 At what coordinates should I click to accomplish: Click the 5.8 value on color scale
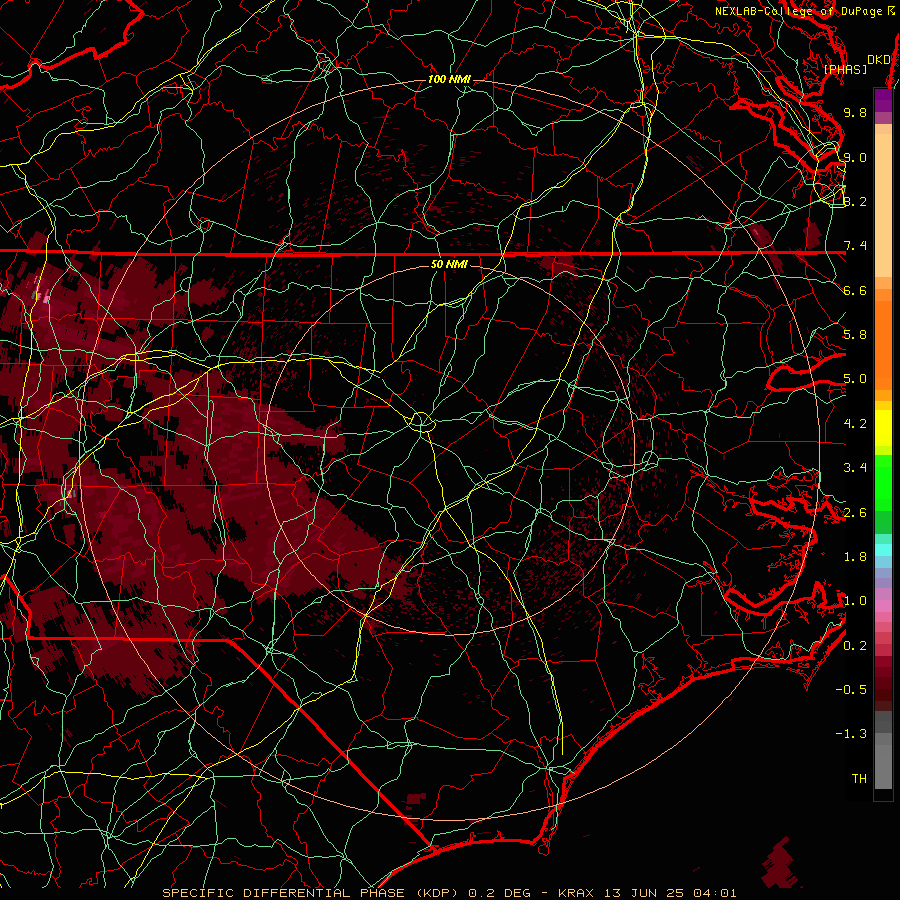tap(855, 335)
